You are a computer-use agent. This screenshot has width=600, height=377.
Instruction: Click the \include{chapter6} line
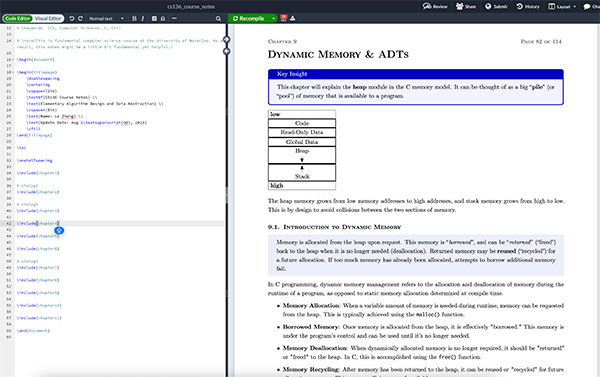[38, 249]
